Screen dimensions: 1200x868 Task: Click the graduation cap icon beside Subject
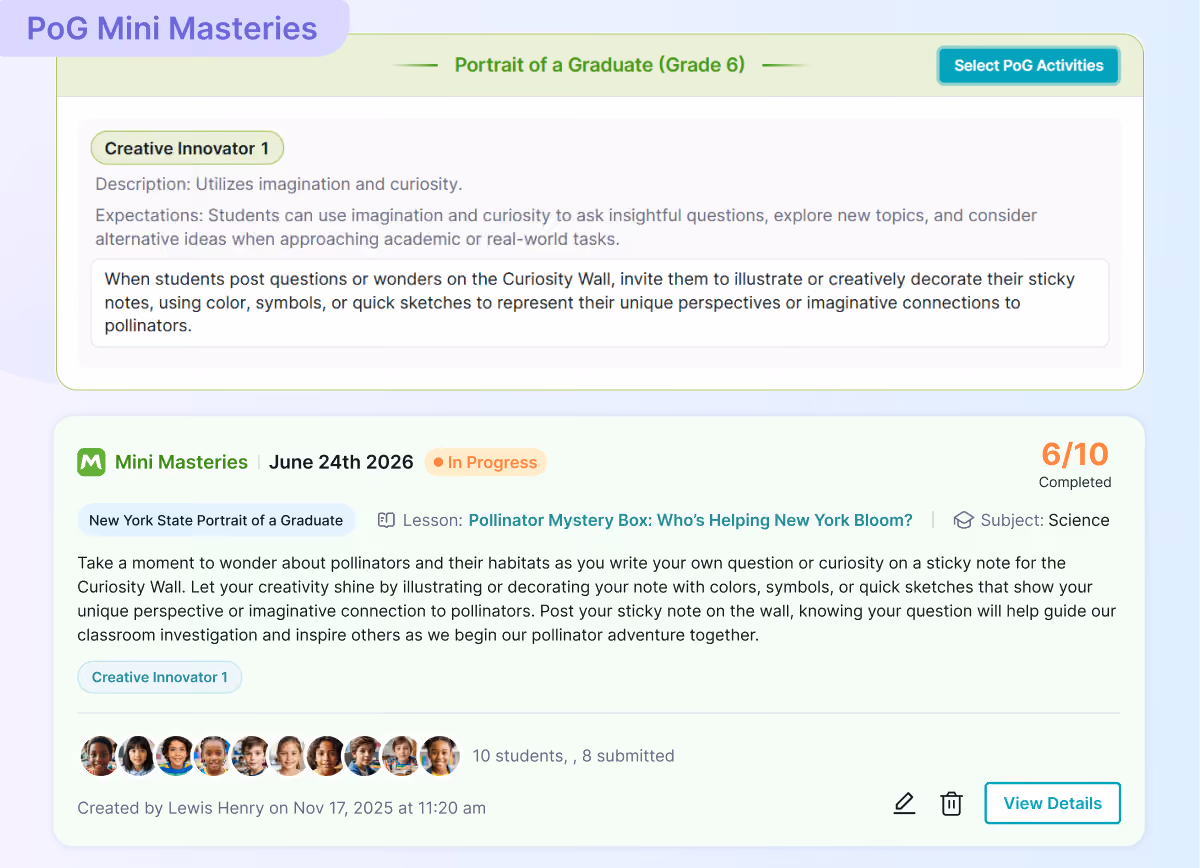[963, 520]
